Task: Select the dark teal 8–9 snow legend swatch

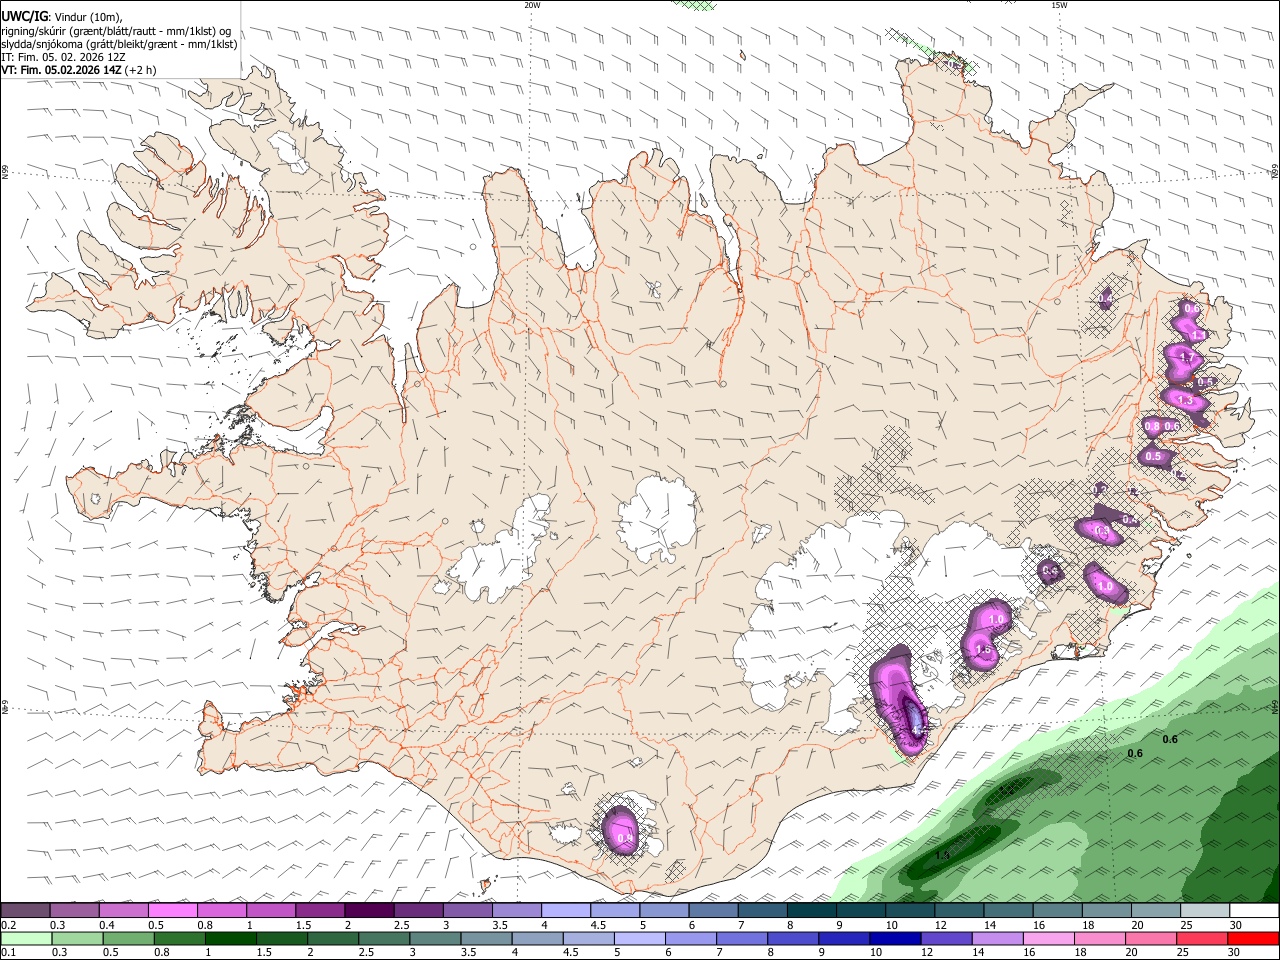Action: tap(812, 911)
